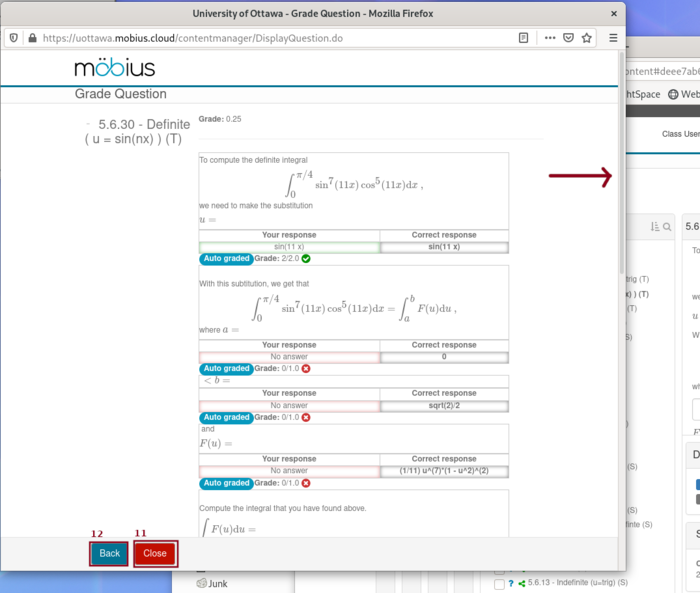The image size is (700, 593).
Task: Click search magnifier icon in background window
Action: 667,227
